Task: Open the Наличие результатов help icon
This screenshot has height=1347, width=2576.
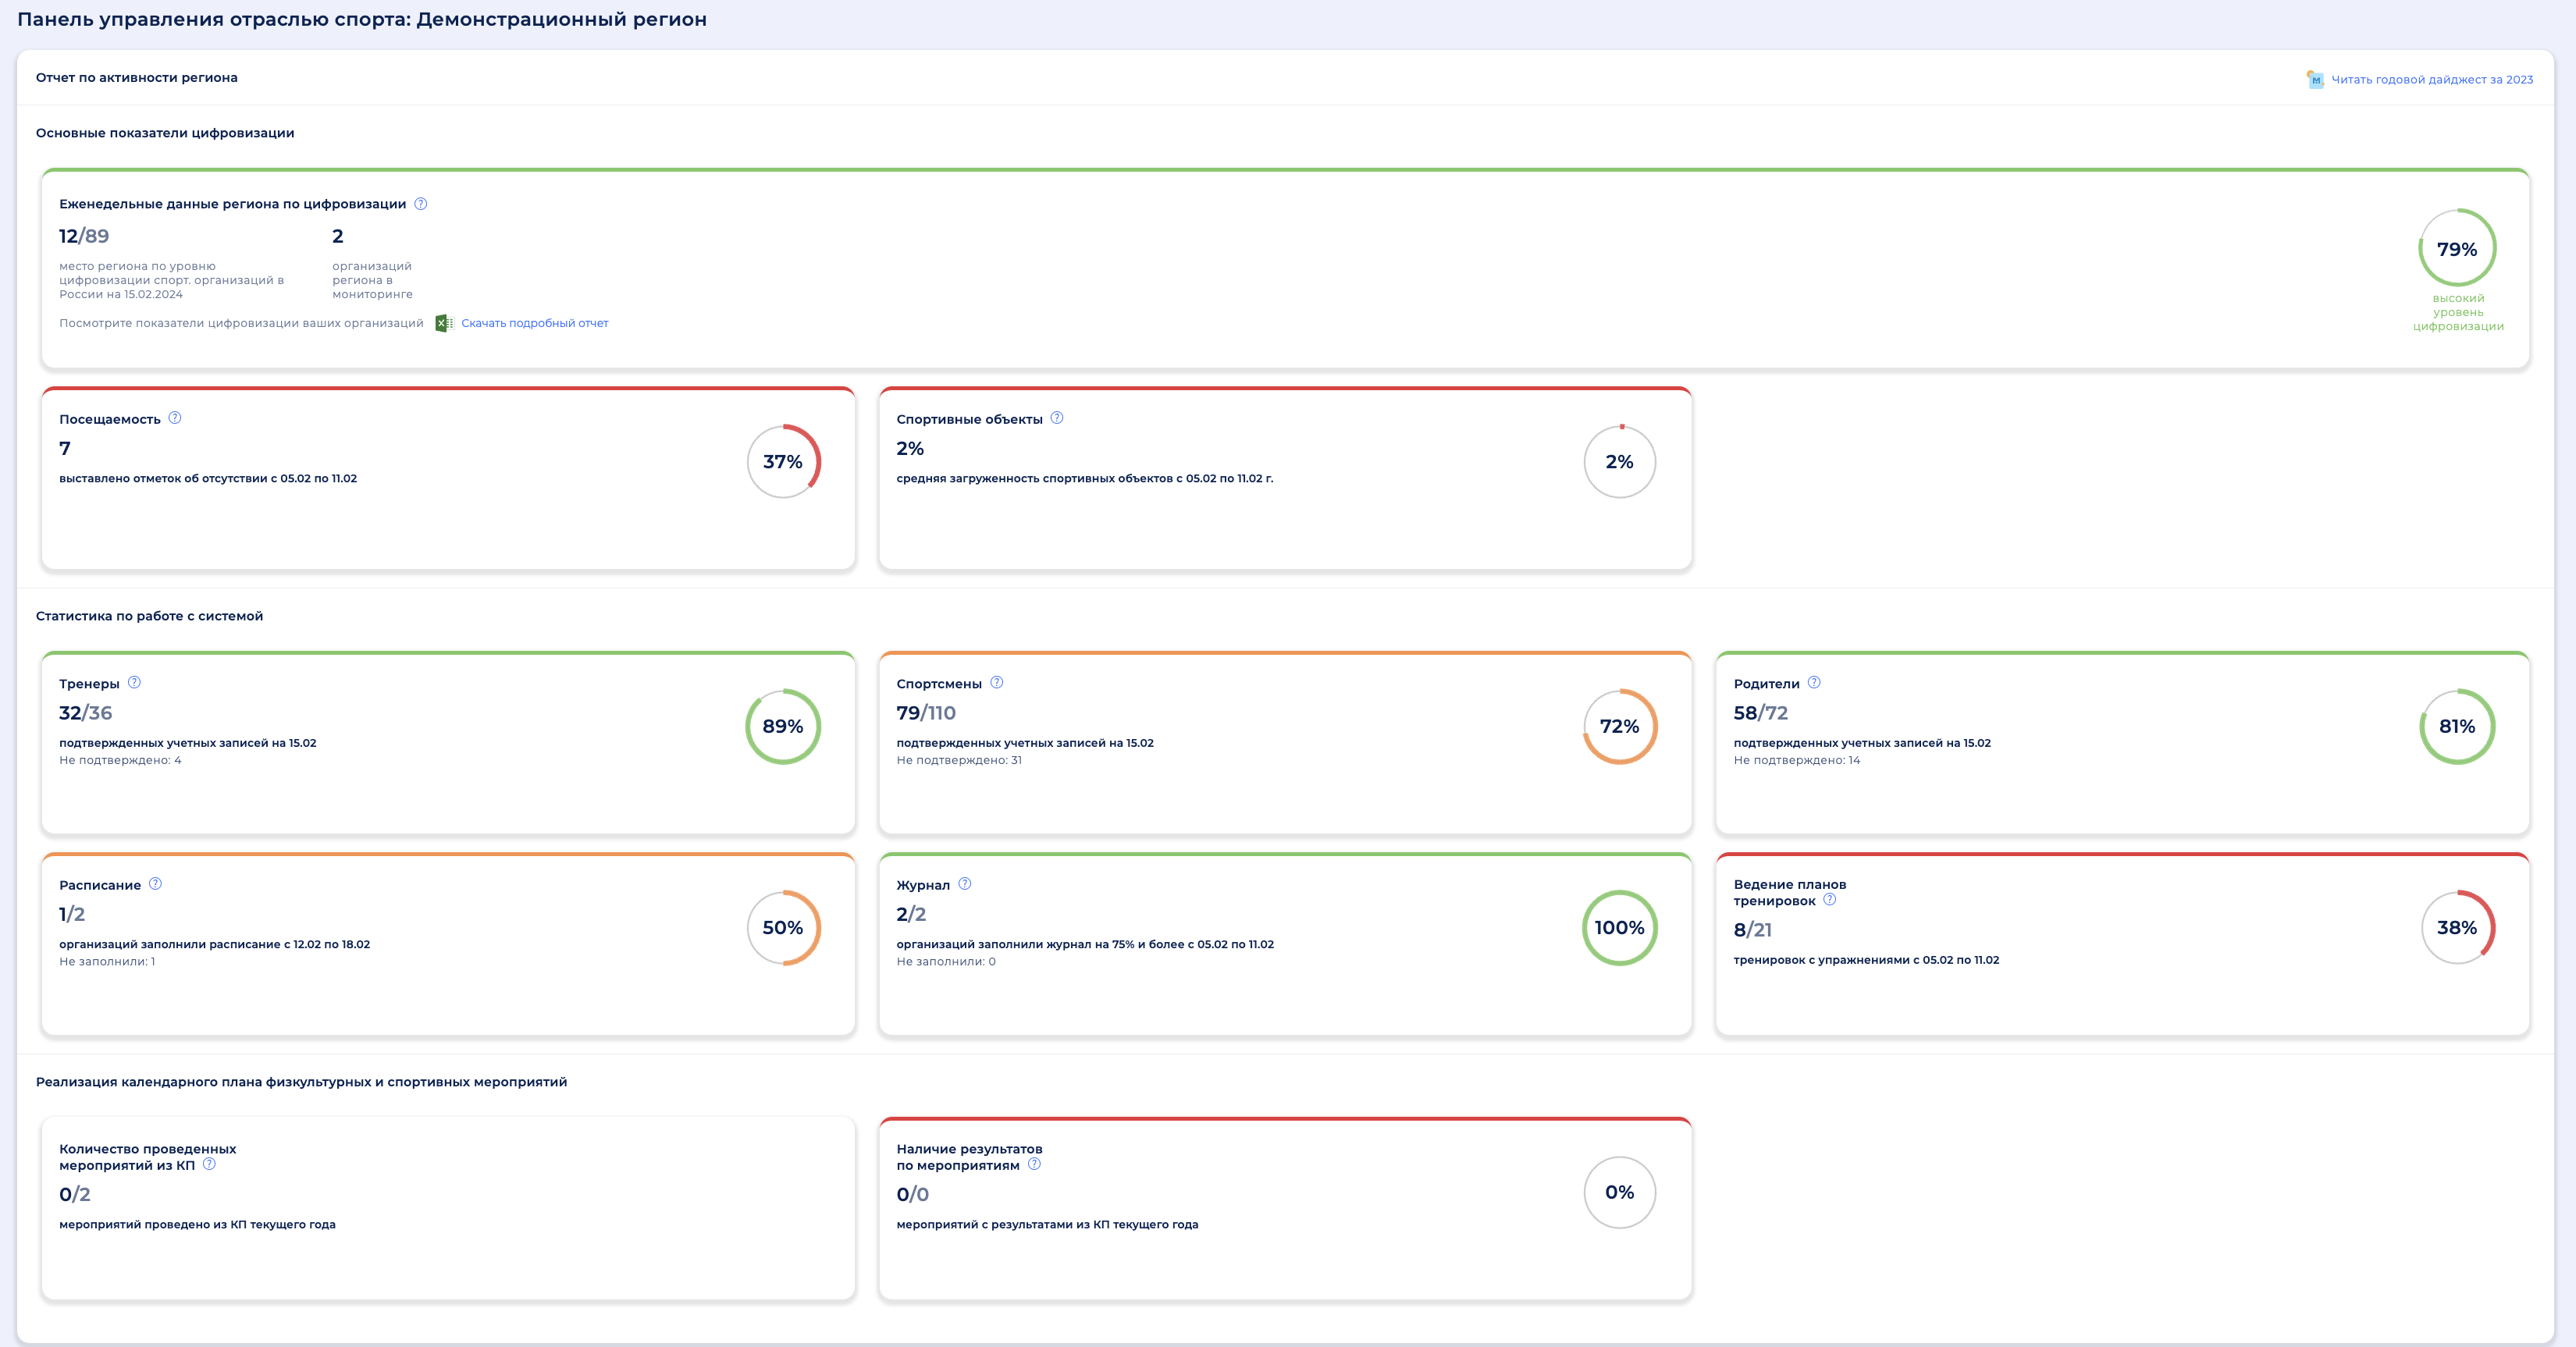Action: point(1034,1164)
